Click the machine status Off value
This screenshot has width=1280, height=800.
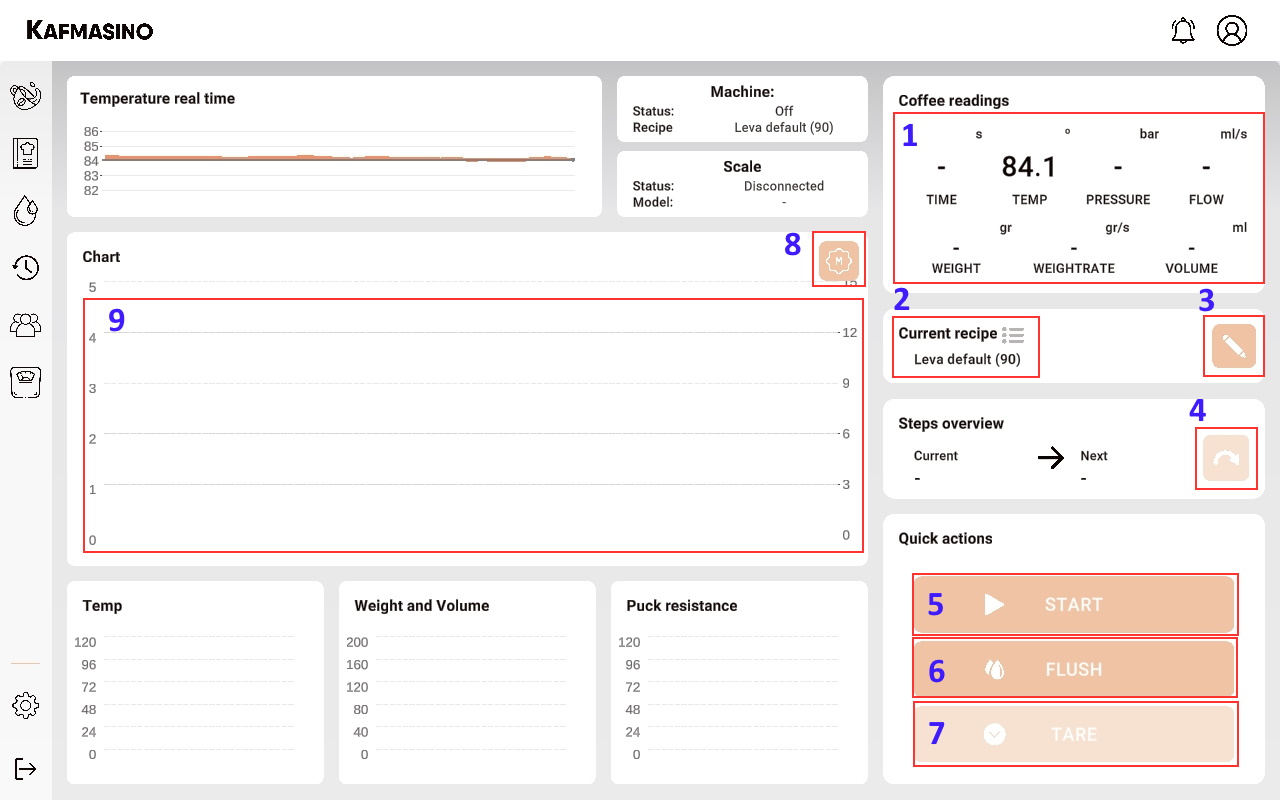pyautogui.click(x=784, y=111)
